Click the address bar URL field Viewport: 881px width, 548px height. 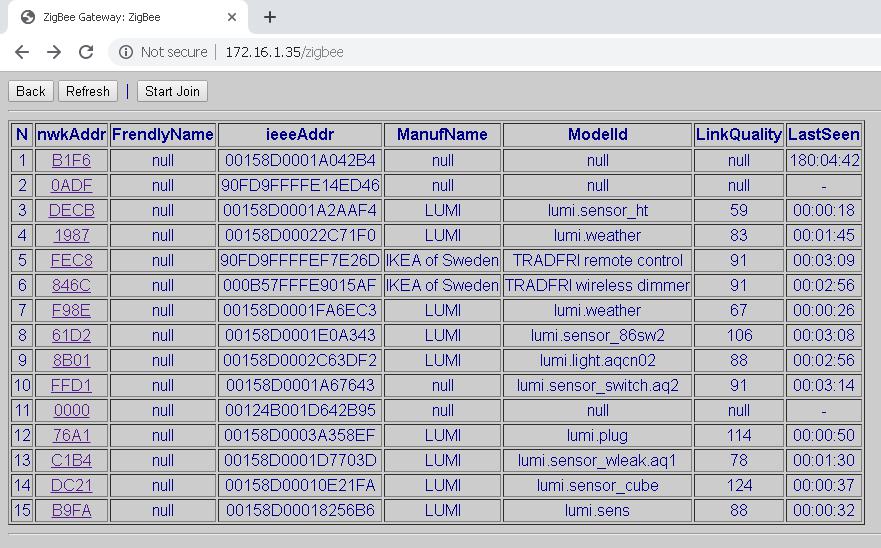point(450,52)
